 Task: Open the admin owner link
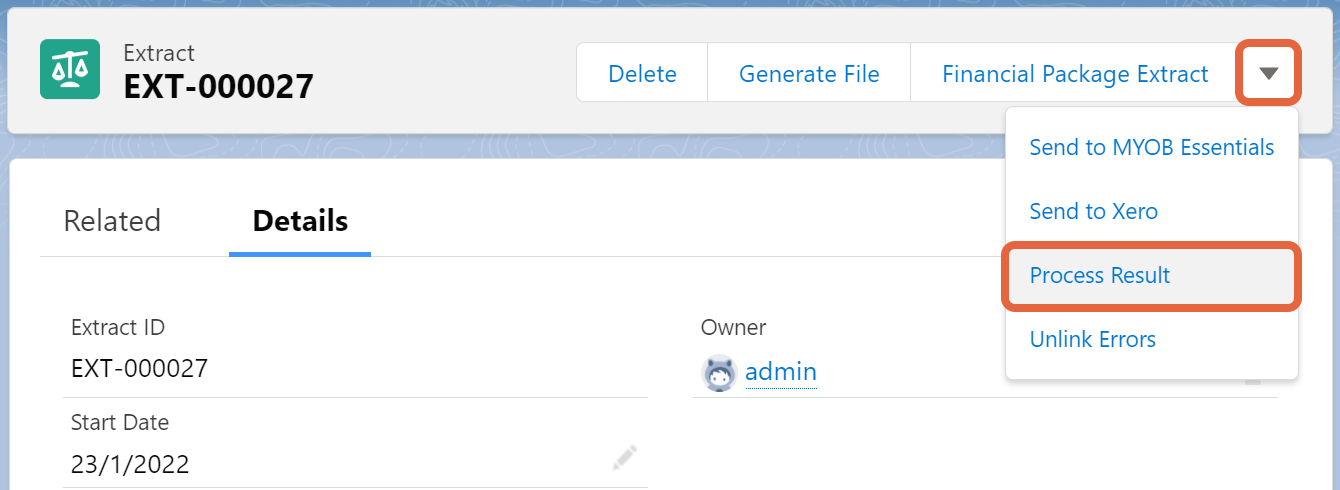(781, 373)
